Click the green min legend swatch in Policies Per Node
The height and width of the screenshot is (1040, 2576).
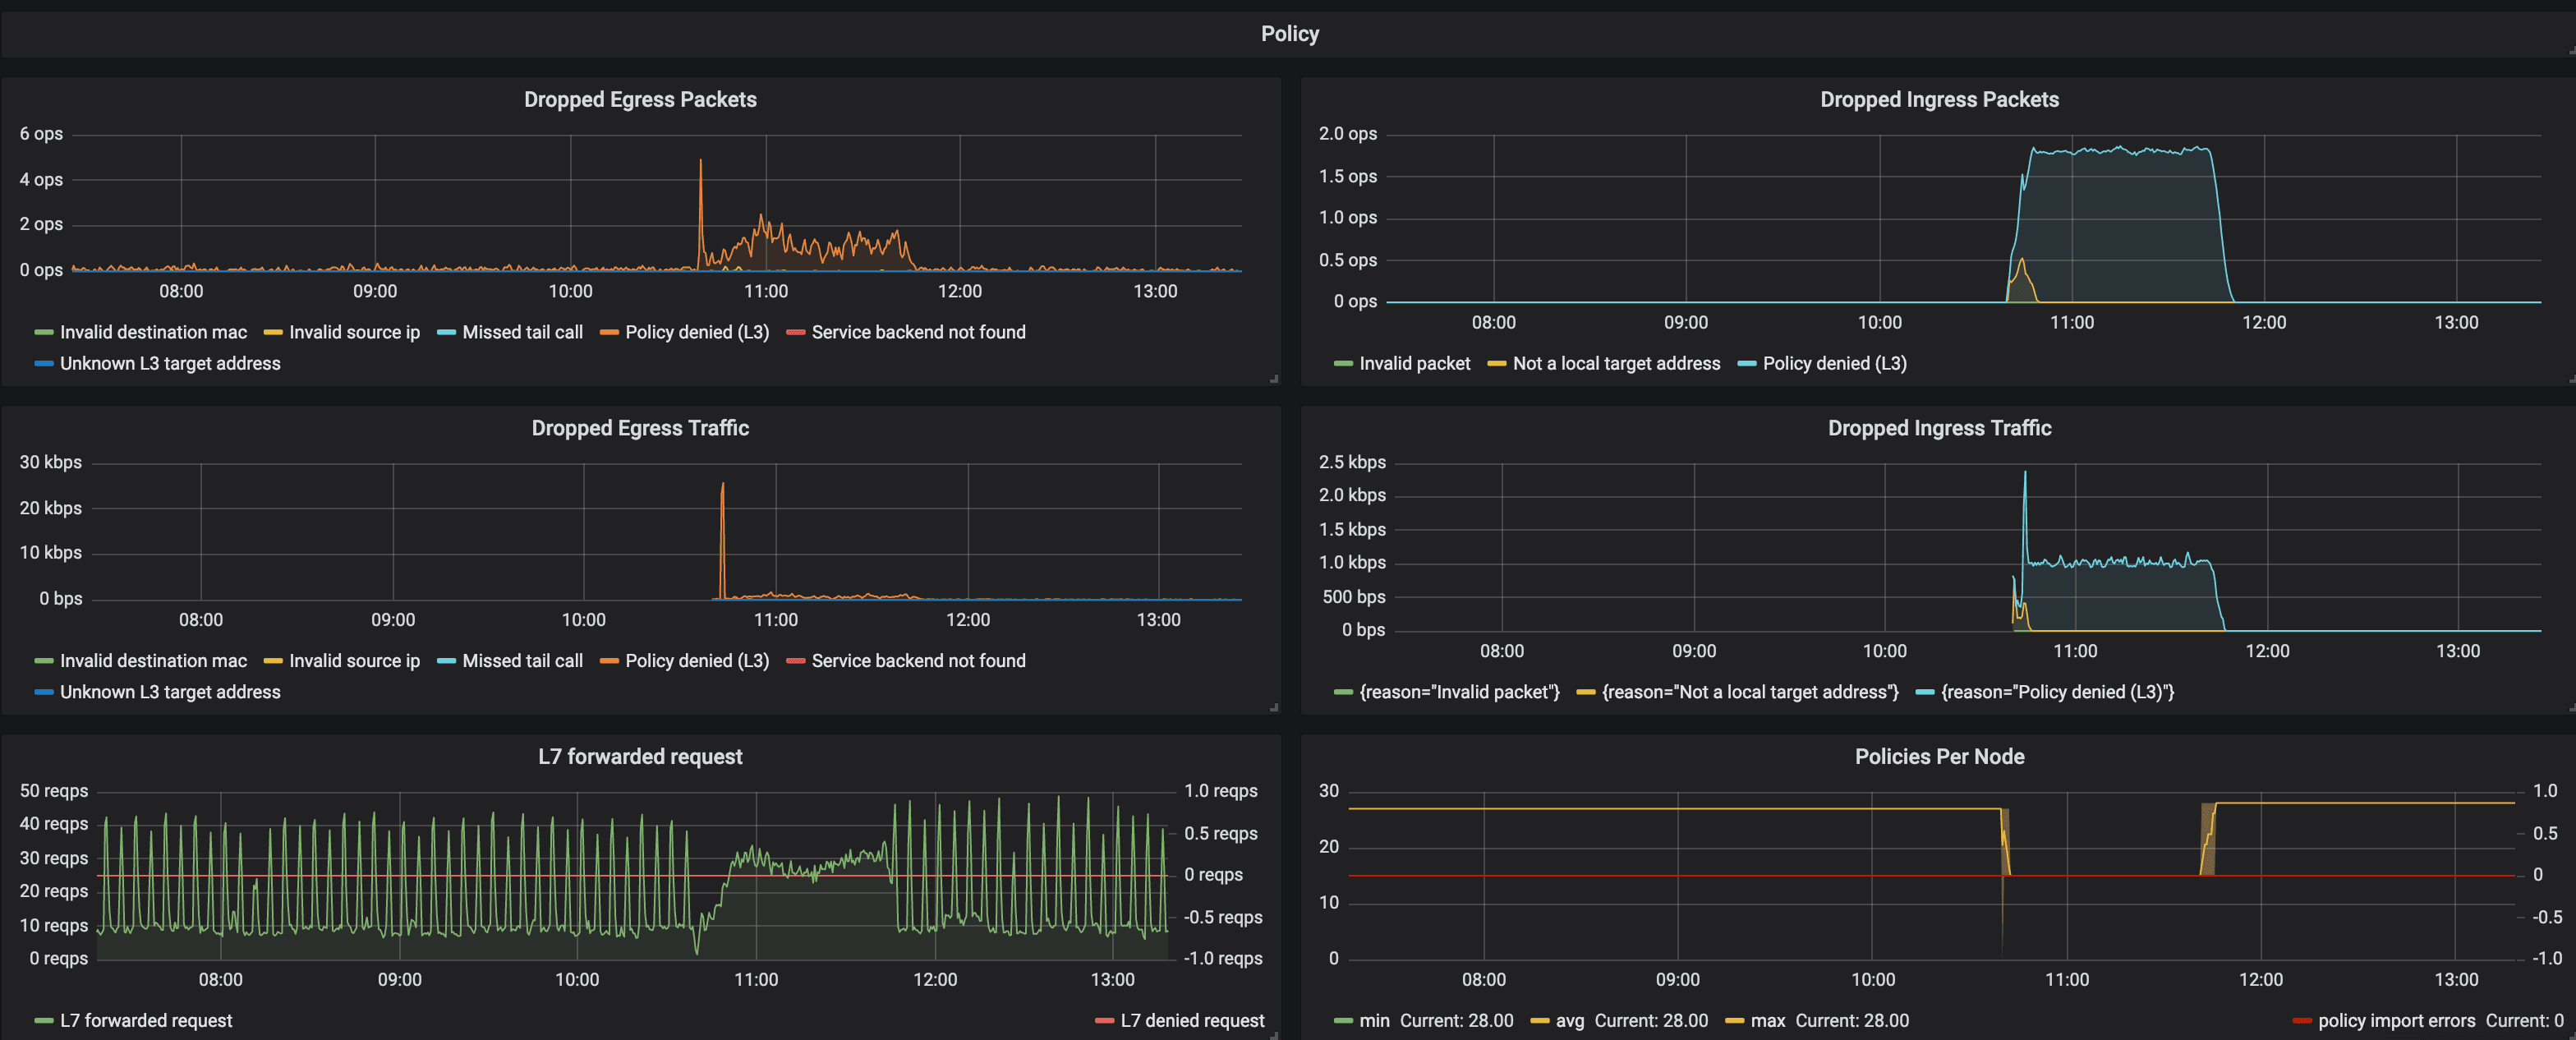tap(1343, 1021)
